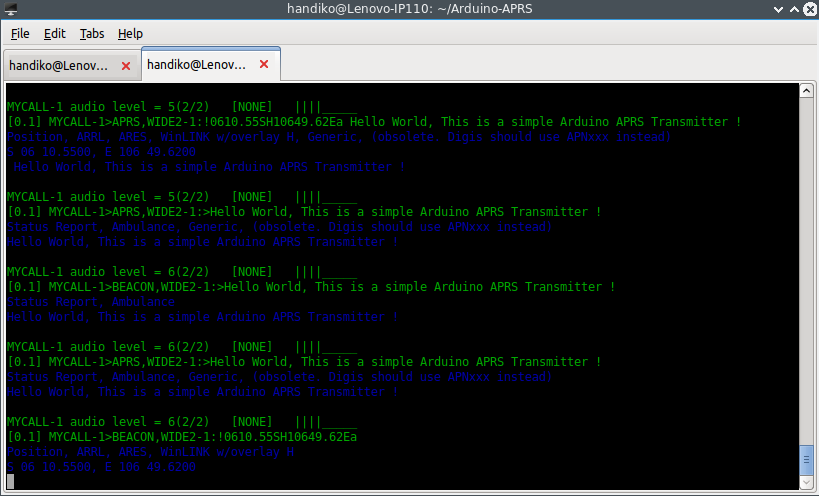819x496 pixels.
Task: Open the Help menu
Action: coord(130,34)
